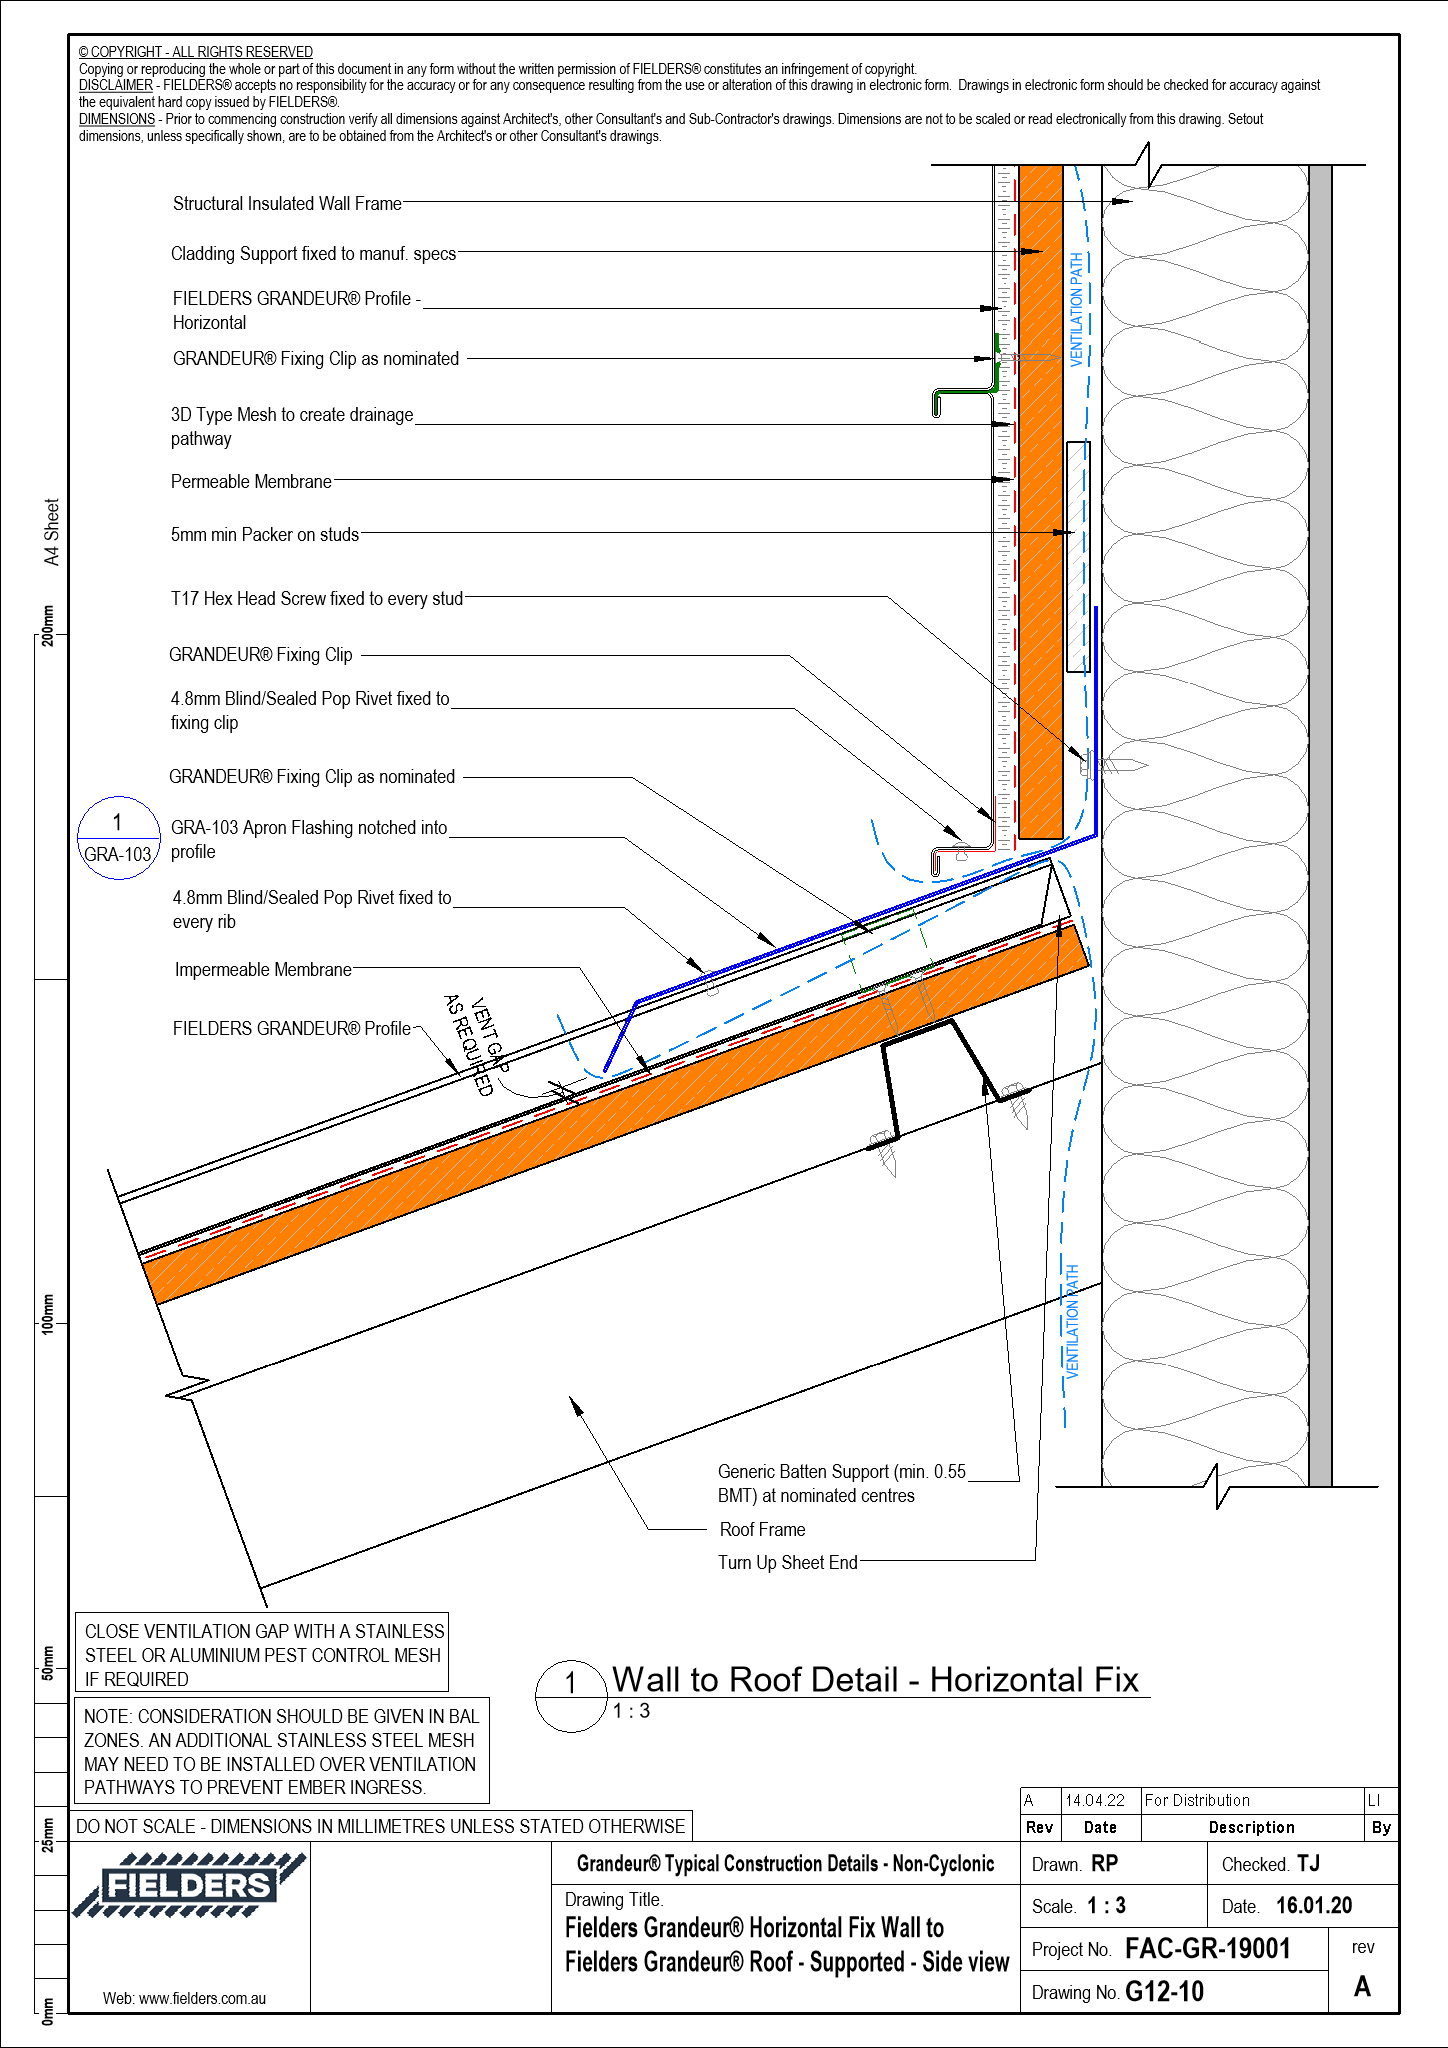Open the www.fielders.com.au web address
The height and width of the screenshot is (2048, 1448).
coord(203,1999)
